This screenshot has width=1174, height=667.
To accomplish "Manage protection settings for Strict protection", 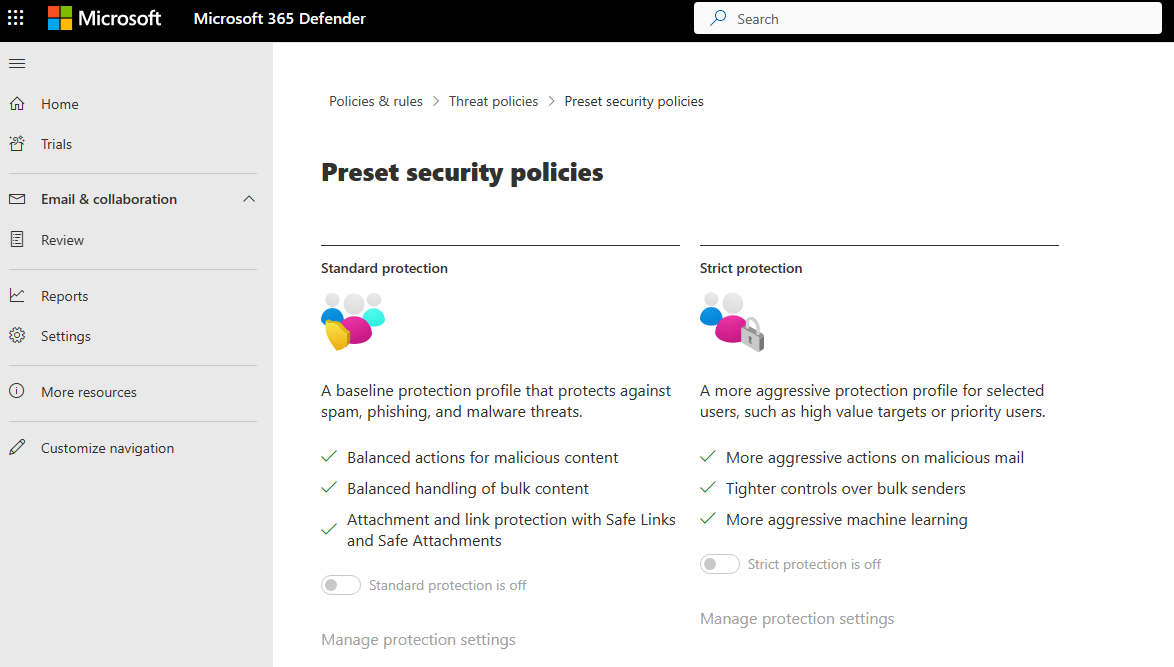I will (x=797, y=619).
